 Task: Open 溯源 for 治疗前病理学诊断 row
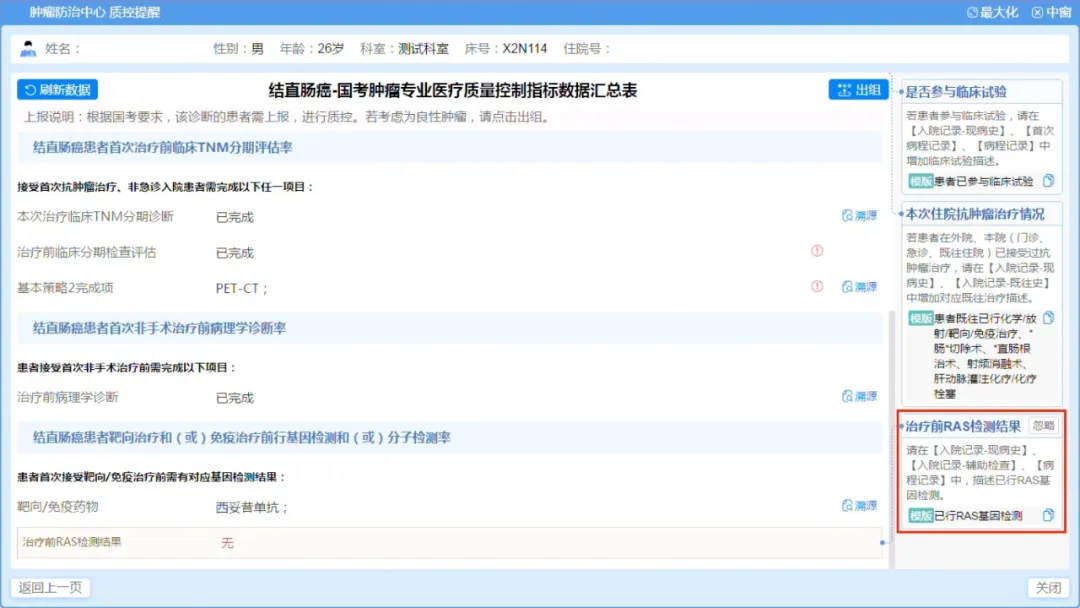pos(860,396)
